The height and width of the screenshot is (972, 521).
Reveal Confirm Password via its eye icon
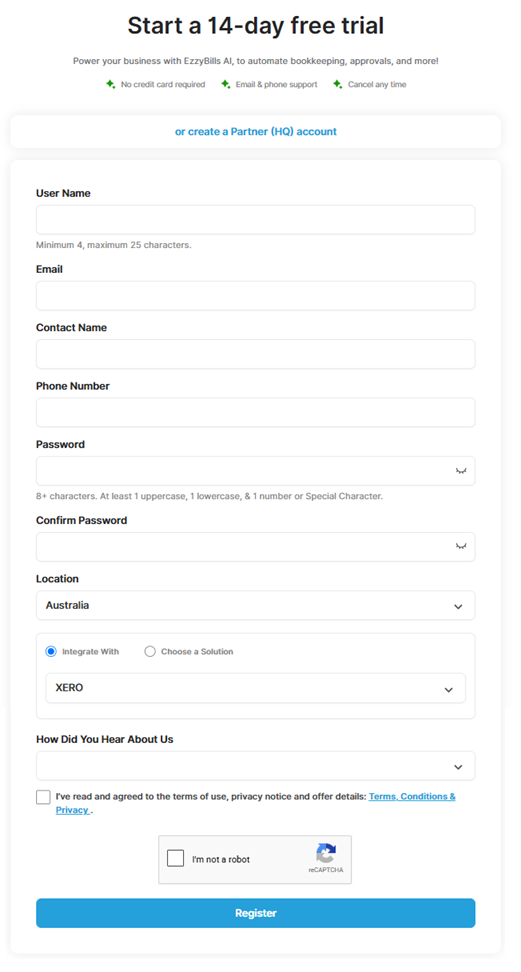tap(461, 547)
